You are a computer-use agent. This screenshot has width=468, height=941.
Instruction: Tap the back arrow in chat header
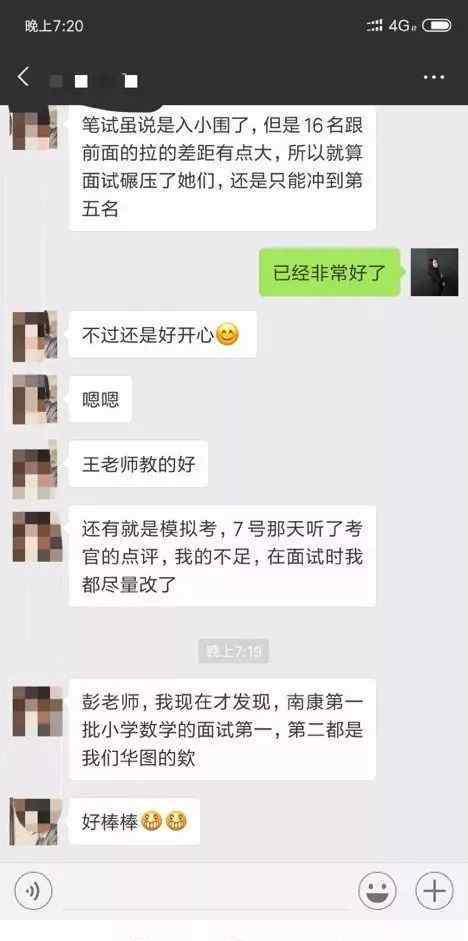pos(23,77)
